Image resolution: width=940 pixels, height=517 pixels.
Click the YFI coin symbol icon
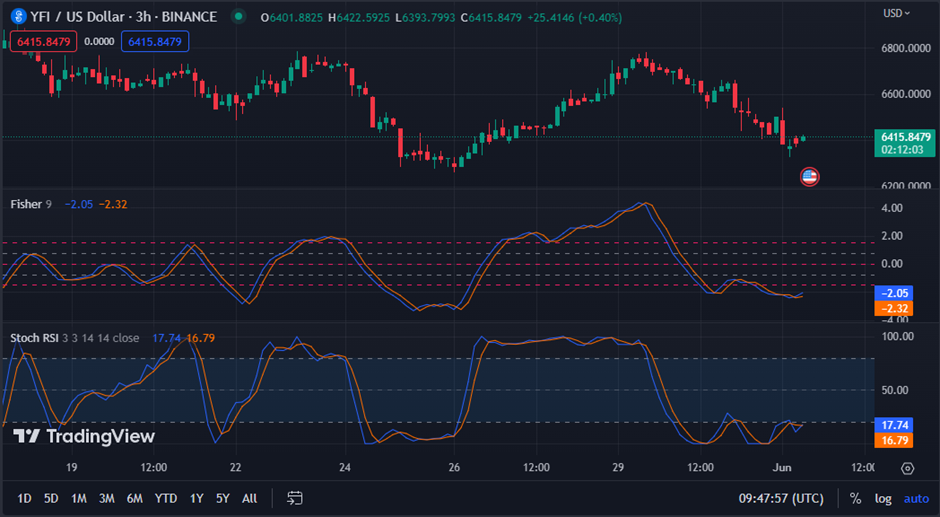[13, 17]
